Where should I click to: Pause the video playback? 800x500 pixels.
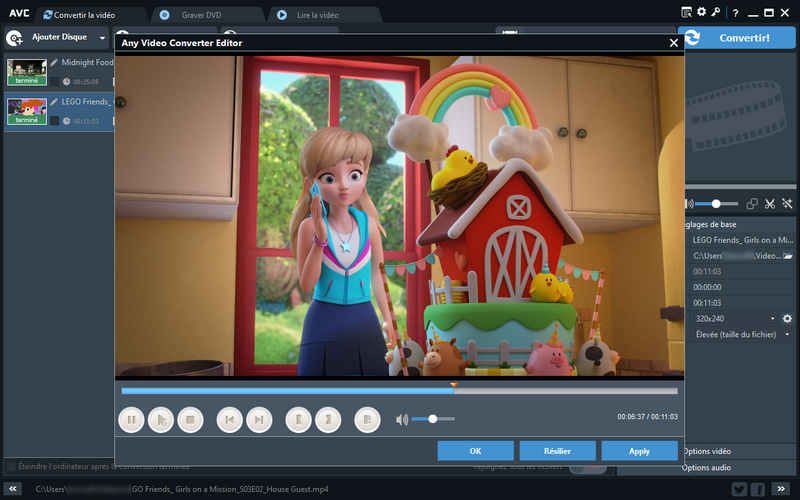tap(131, 420)
